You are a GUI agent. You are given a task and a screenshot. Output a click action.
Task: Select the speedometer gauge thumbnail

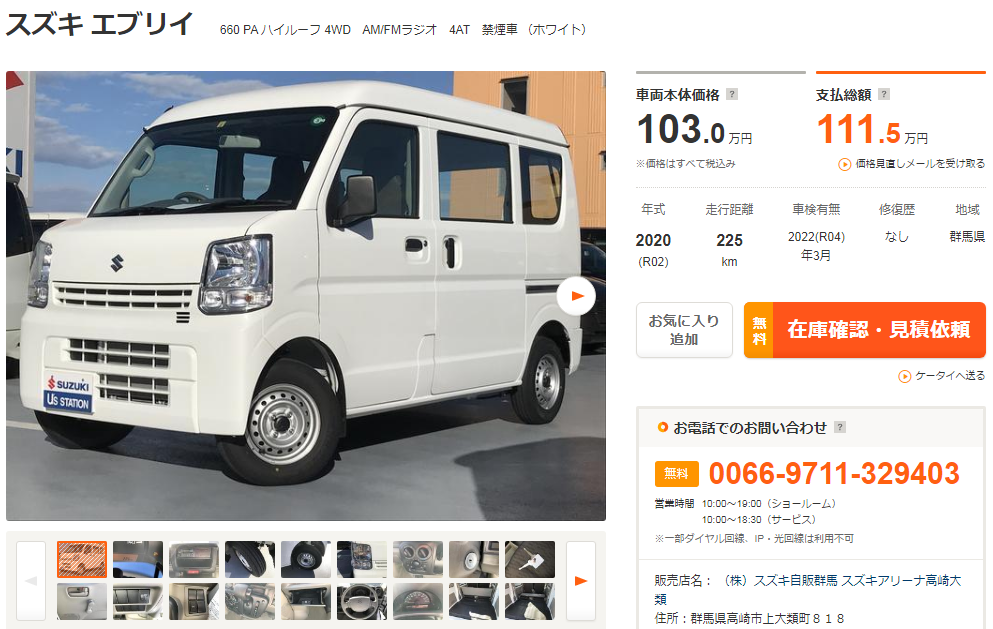[x=418, y=601]
